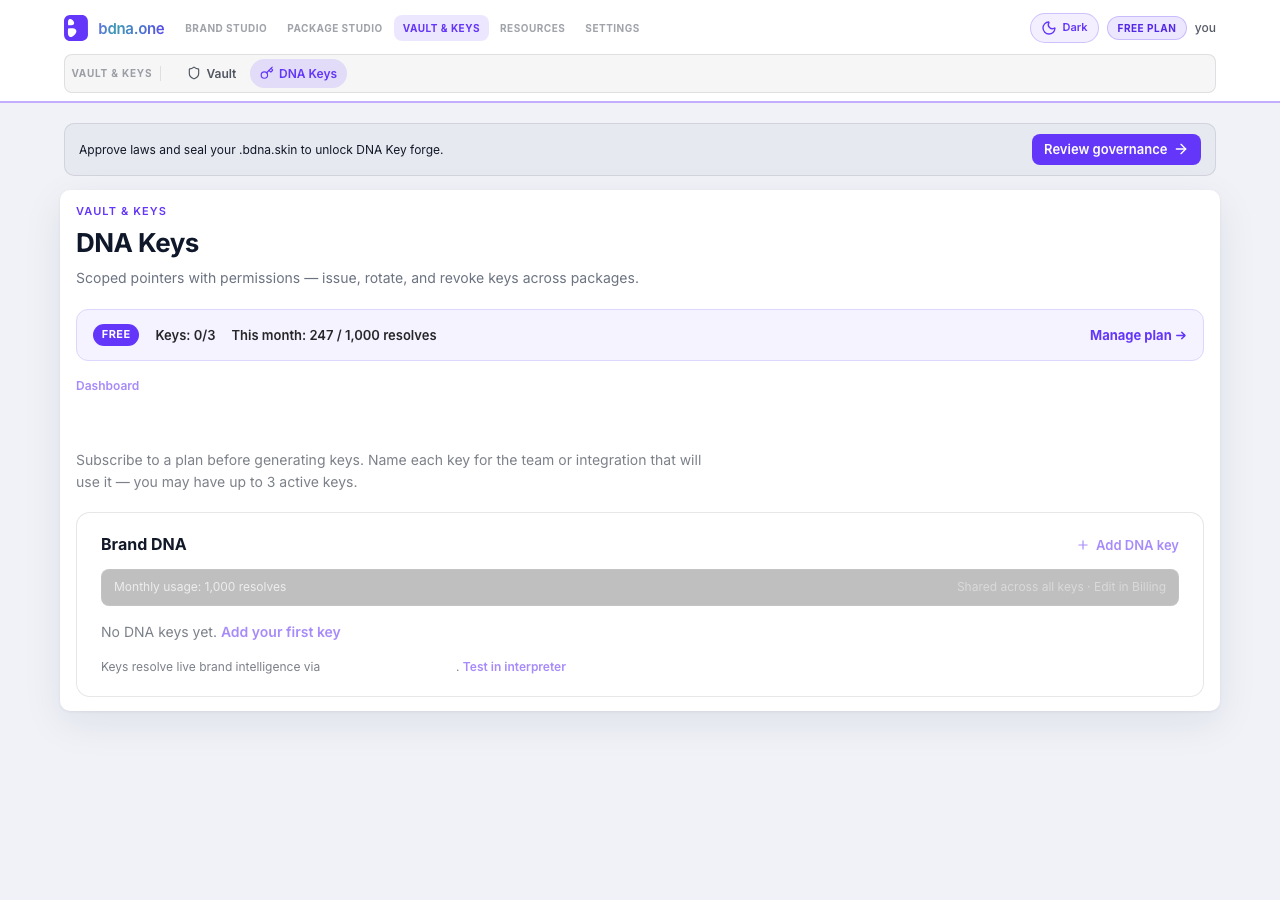
Task: Click 'Shared across all keys · Edit in Billing'
Action: pos(1061,587)
